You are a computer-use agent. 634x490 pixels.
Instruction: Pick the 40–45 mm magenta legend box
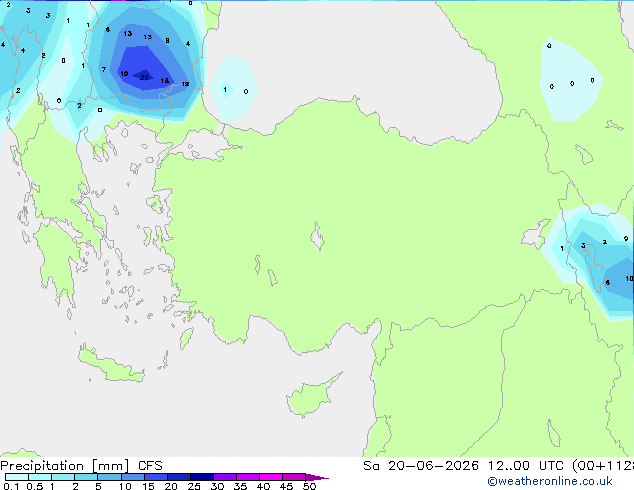271,477
